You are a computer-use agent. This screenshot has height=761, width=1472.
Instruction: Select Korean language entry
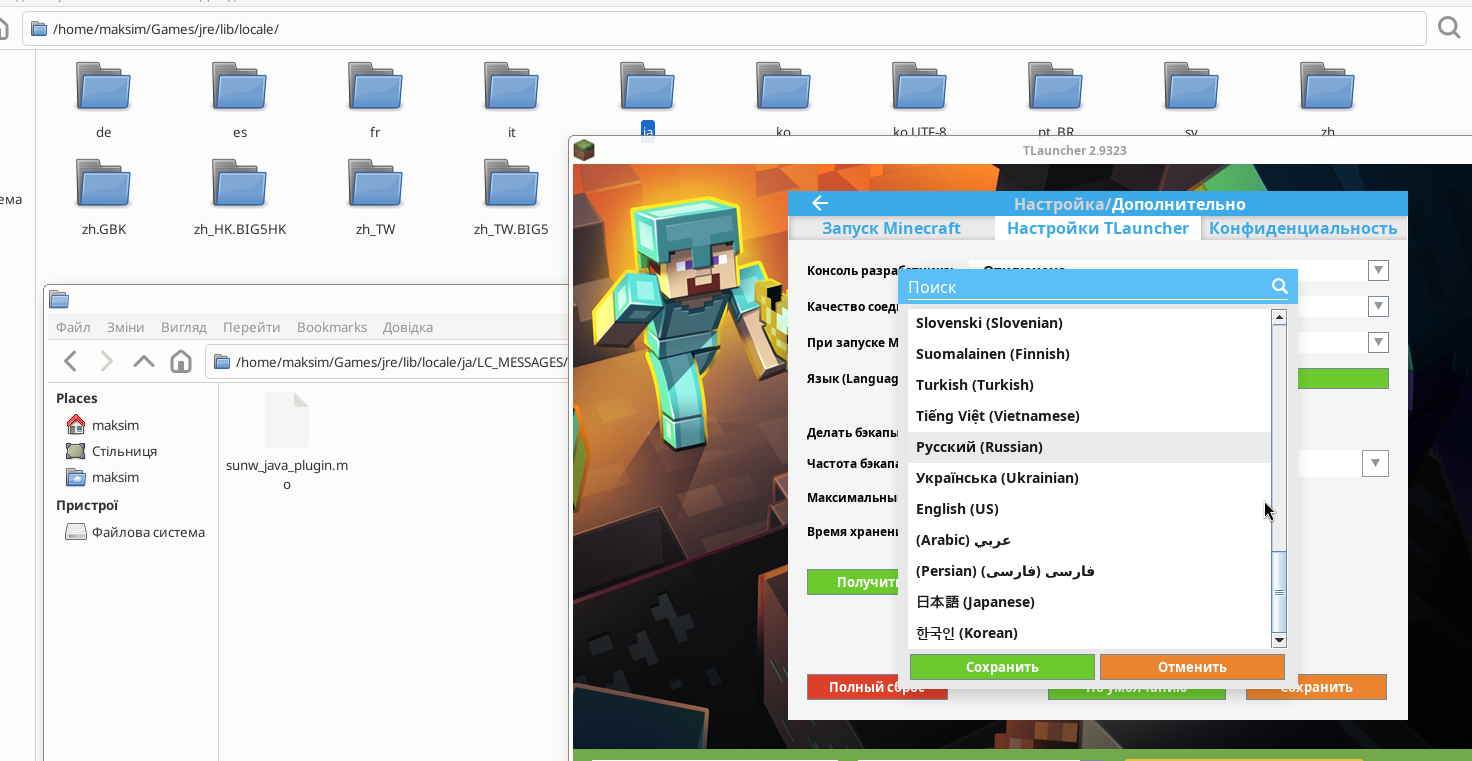(x=1089, y=633)
